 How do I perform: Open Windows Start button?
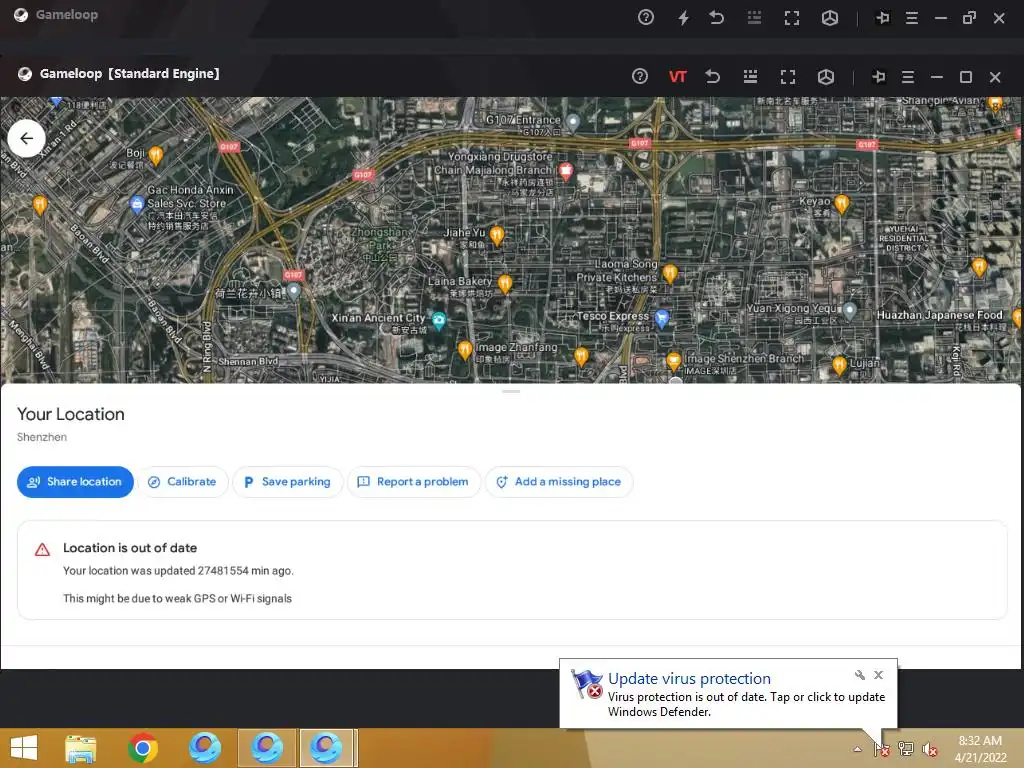24,748
